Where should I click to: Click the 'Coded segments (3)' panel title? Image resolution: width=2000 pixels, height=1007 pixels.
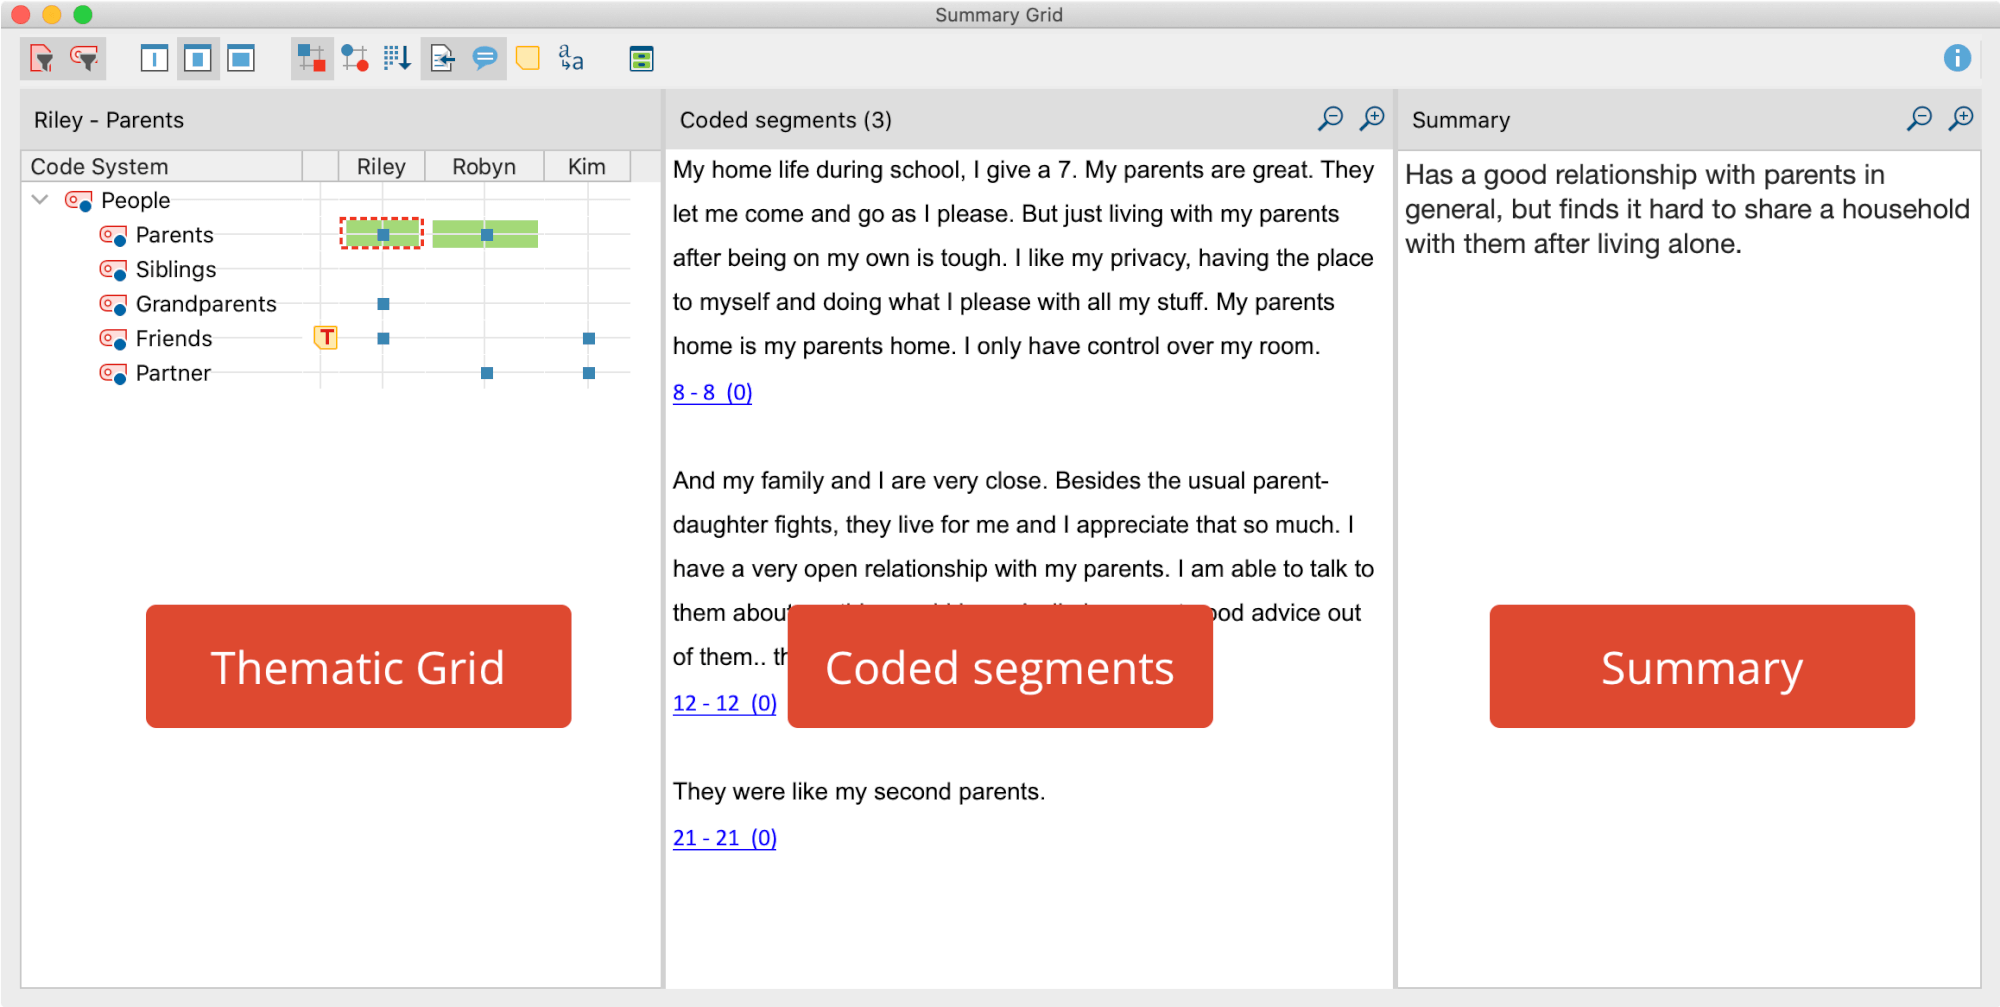[x=785, y=120]
